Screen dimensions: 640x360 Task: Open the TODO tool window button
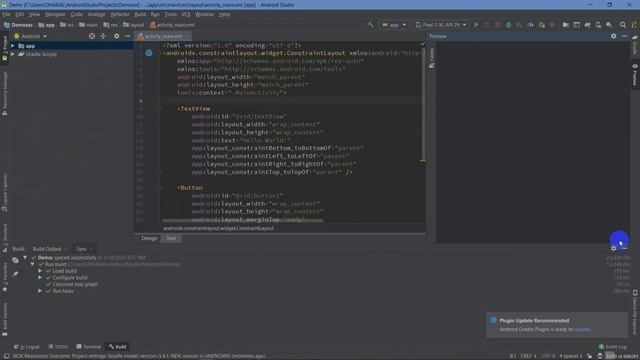pyautogui.click(x=58, y=347)
